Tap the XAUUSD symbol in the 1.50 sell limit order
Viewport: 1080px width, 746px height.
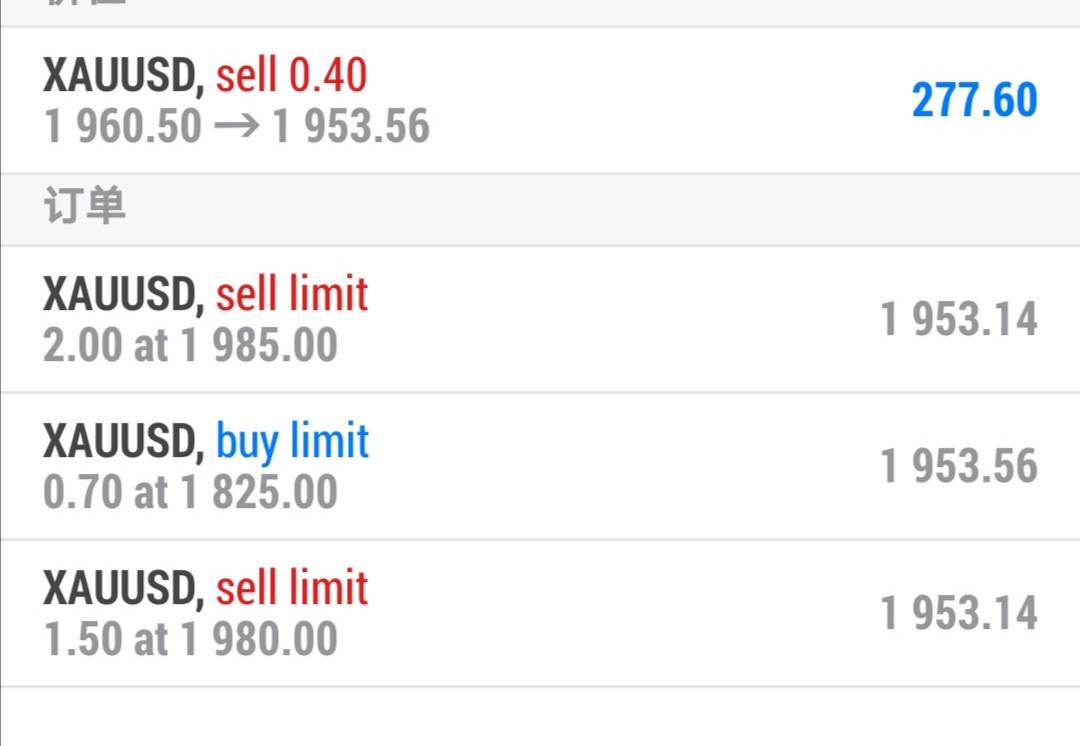tap(123, 588)
